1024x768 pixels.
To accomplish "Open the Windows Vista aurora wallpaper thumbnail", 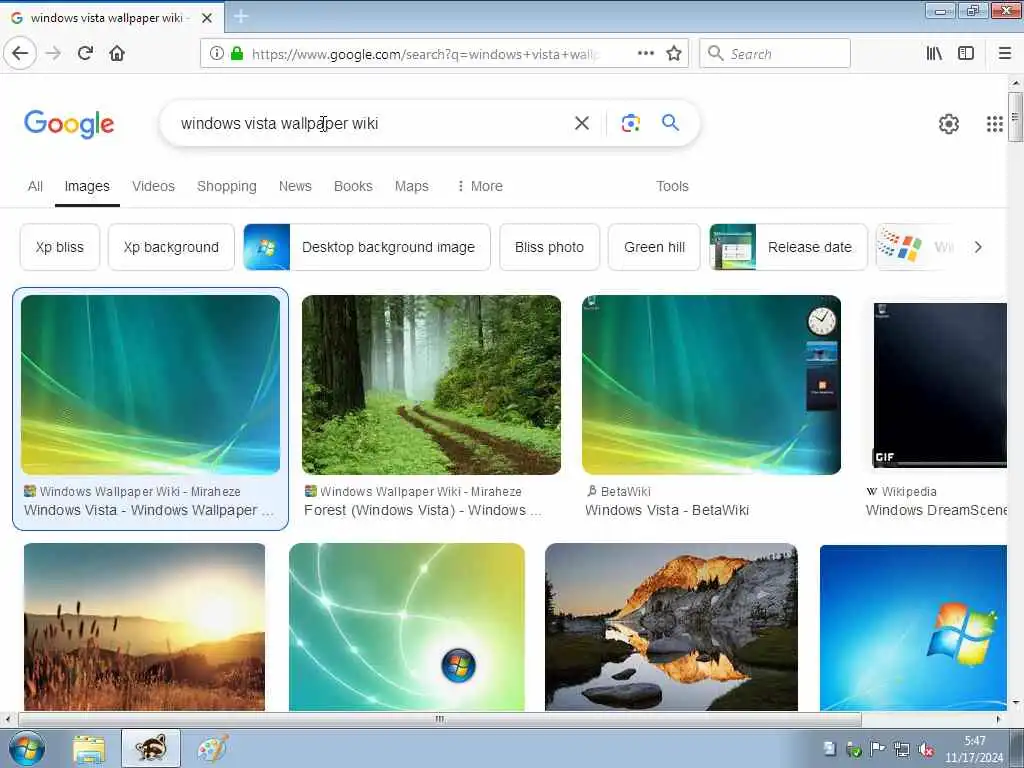I will pyautogui.click(x=150, y=385).
